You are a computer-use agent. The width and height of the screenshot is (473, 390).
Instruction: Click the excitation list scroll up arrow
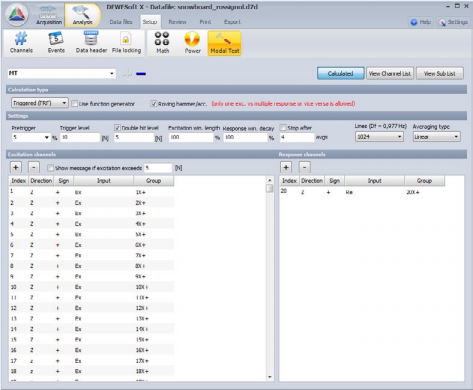click(270, 180)
